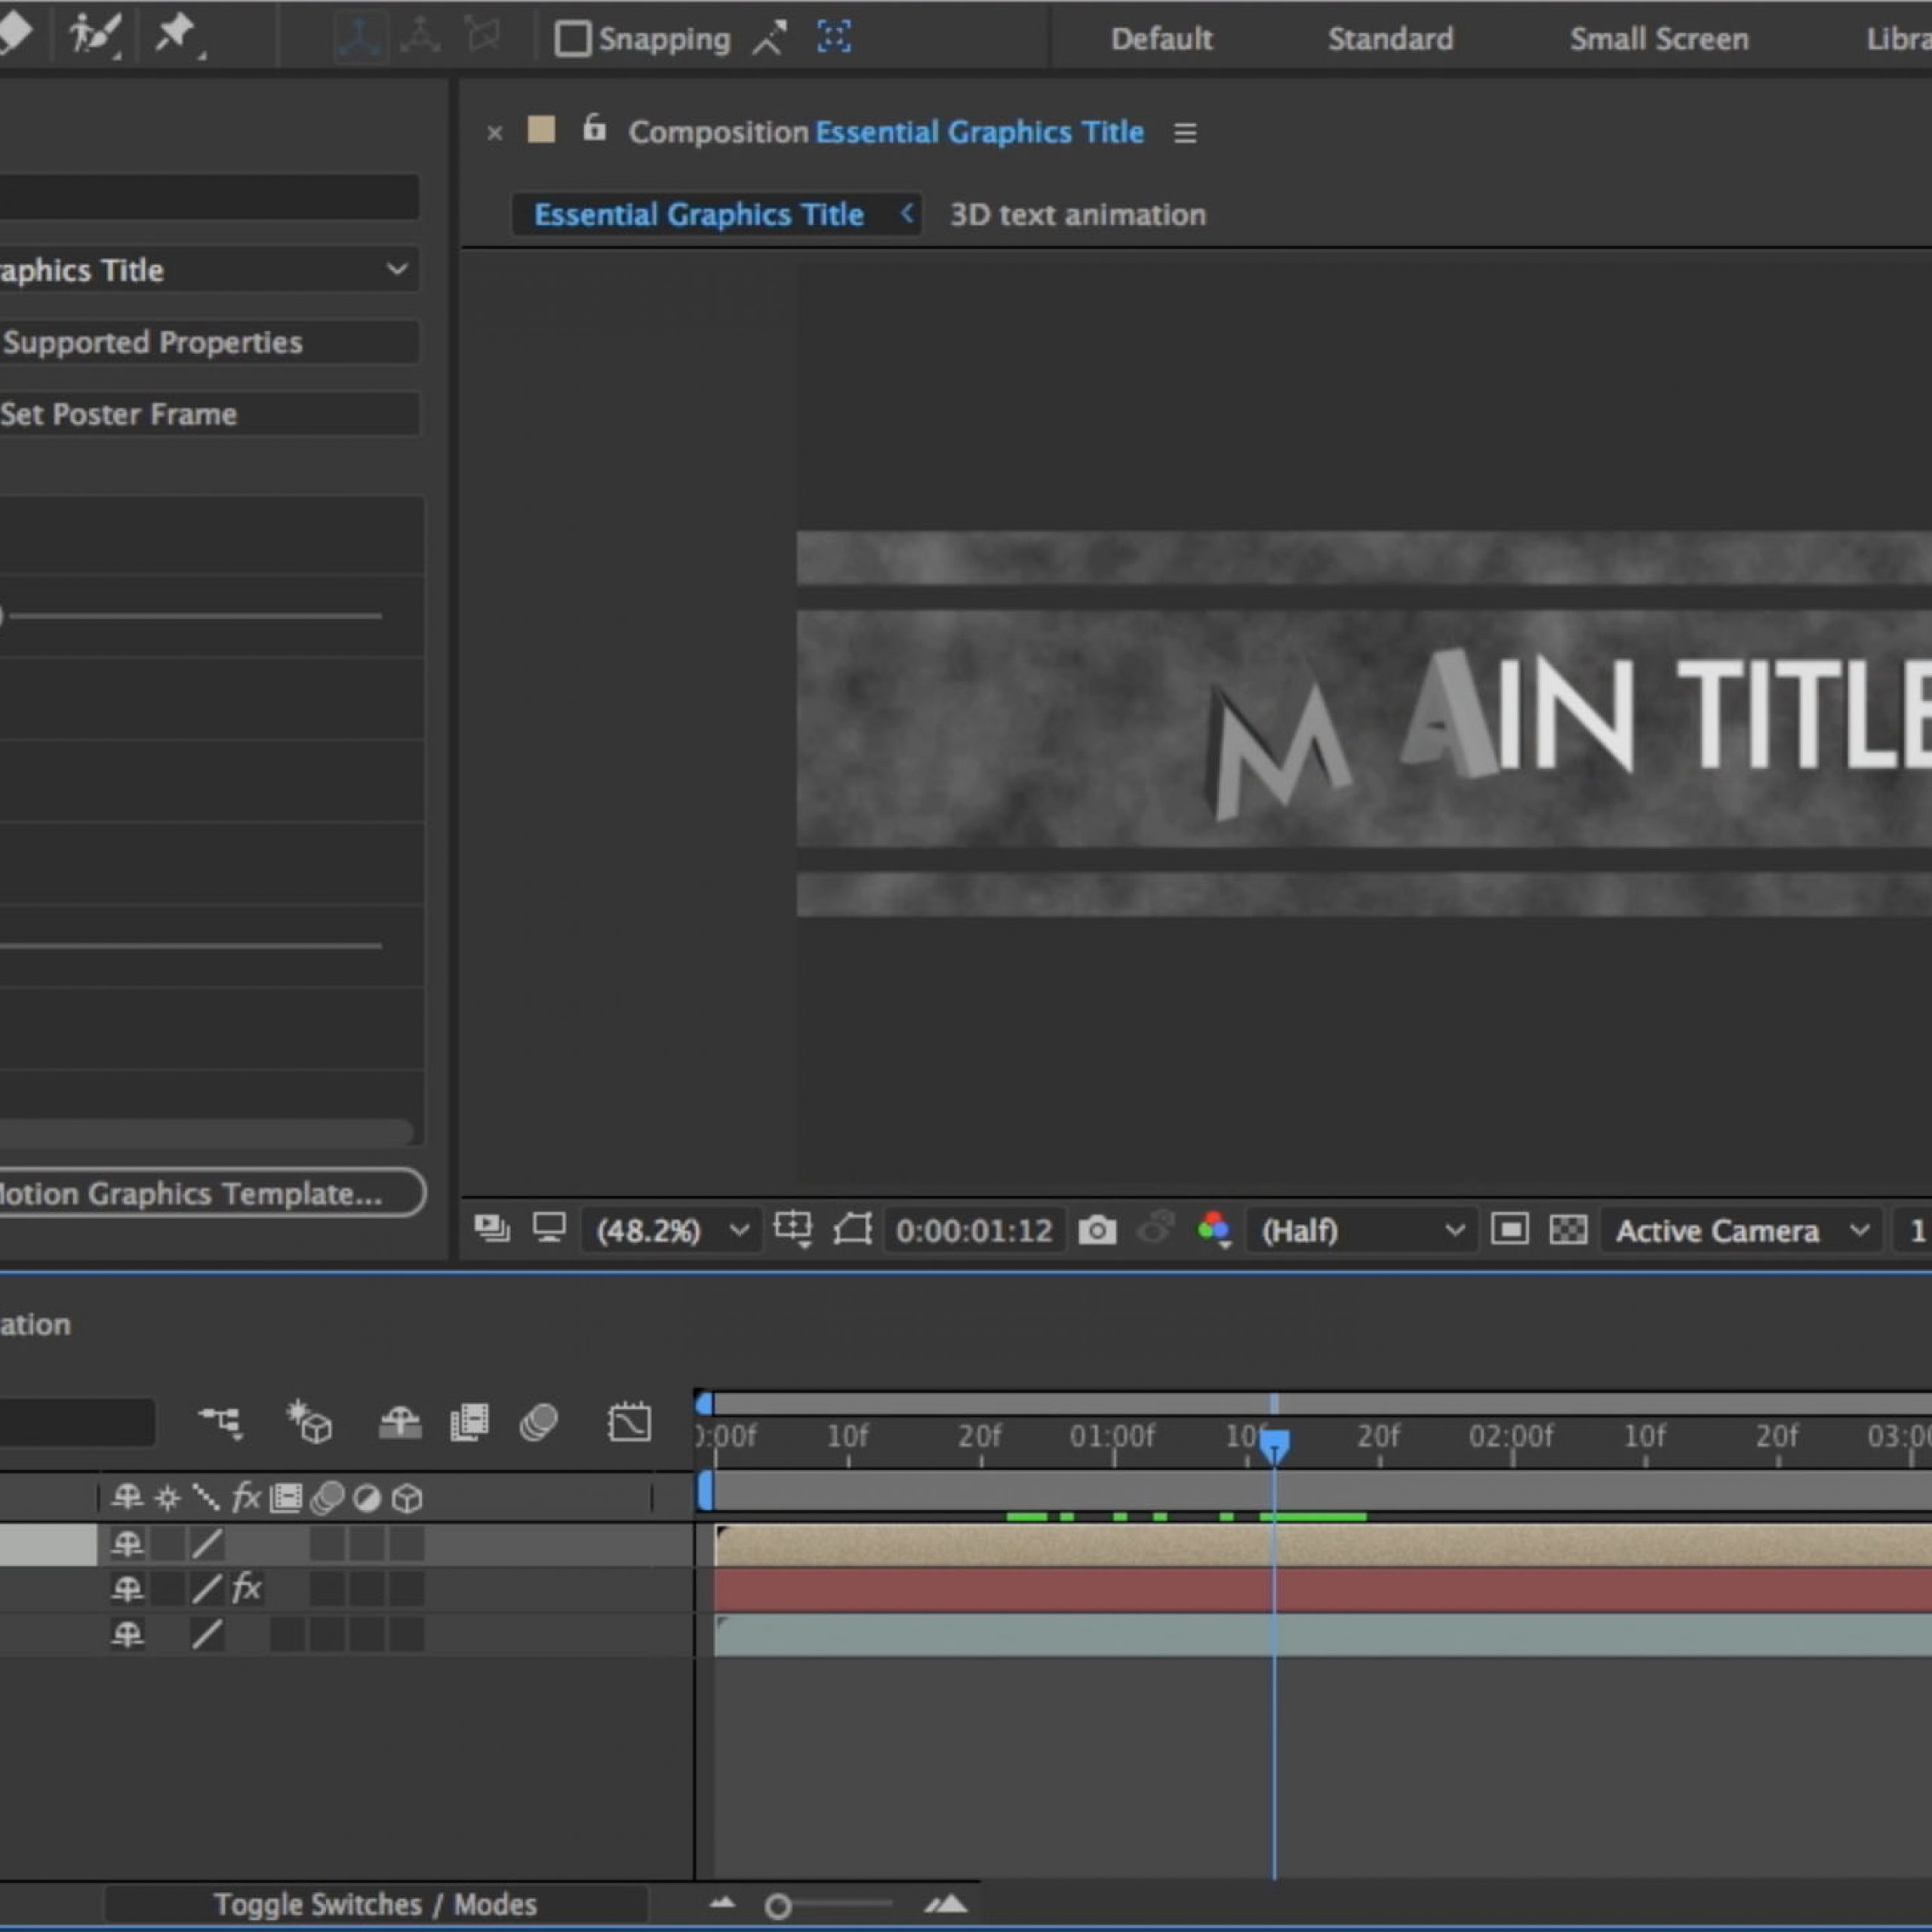Toggle the transparency grid
Image resolution: width=1932 pixels, height=1932 pixels.
pyautogui.click(x=1567, y=1230)
